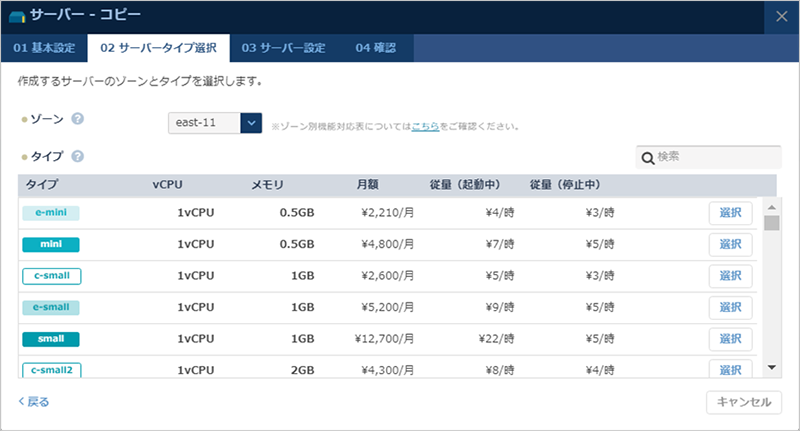
Task: Click the scrollbar up arrow in type list
Action: (771, 205)
